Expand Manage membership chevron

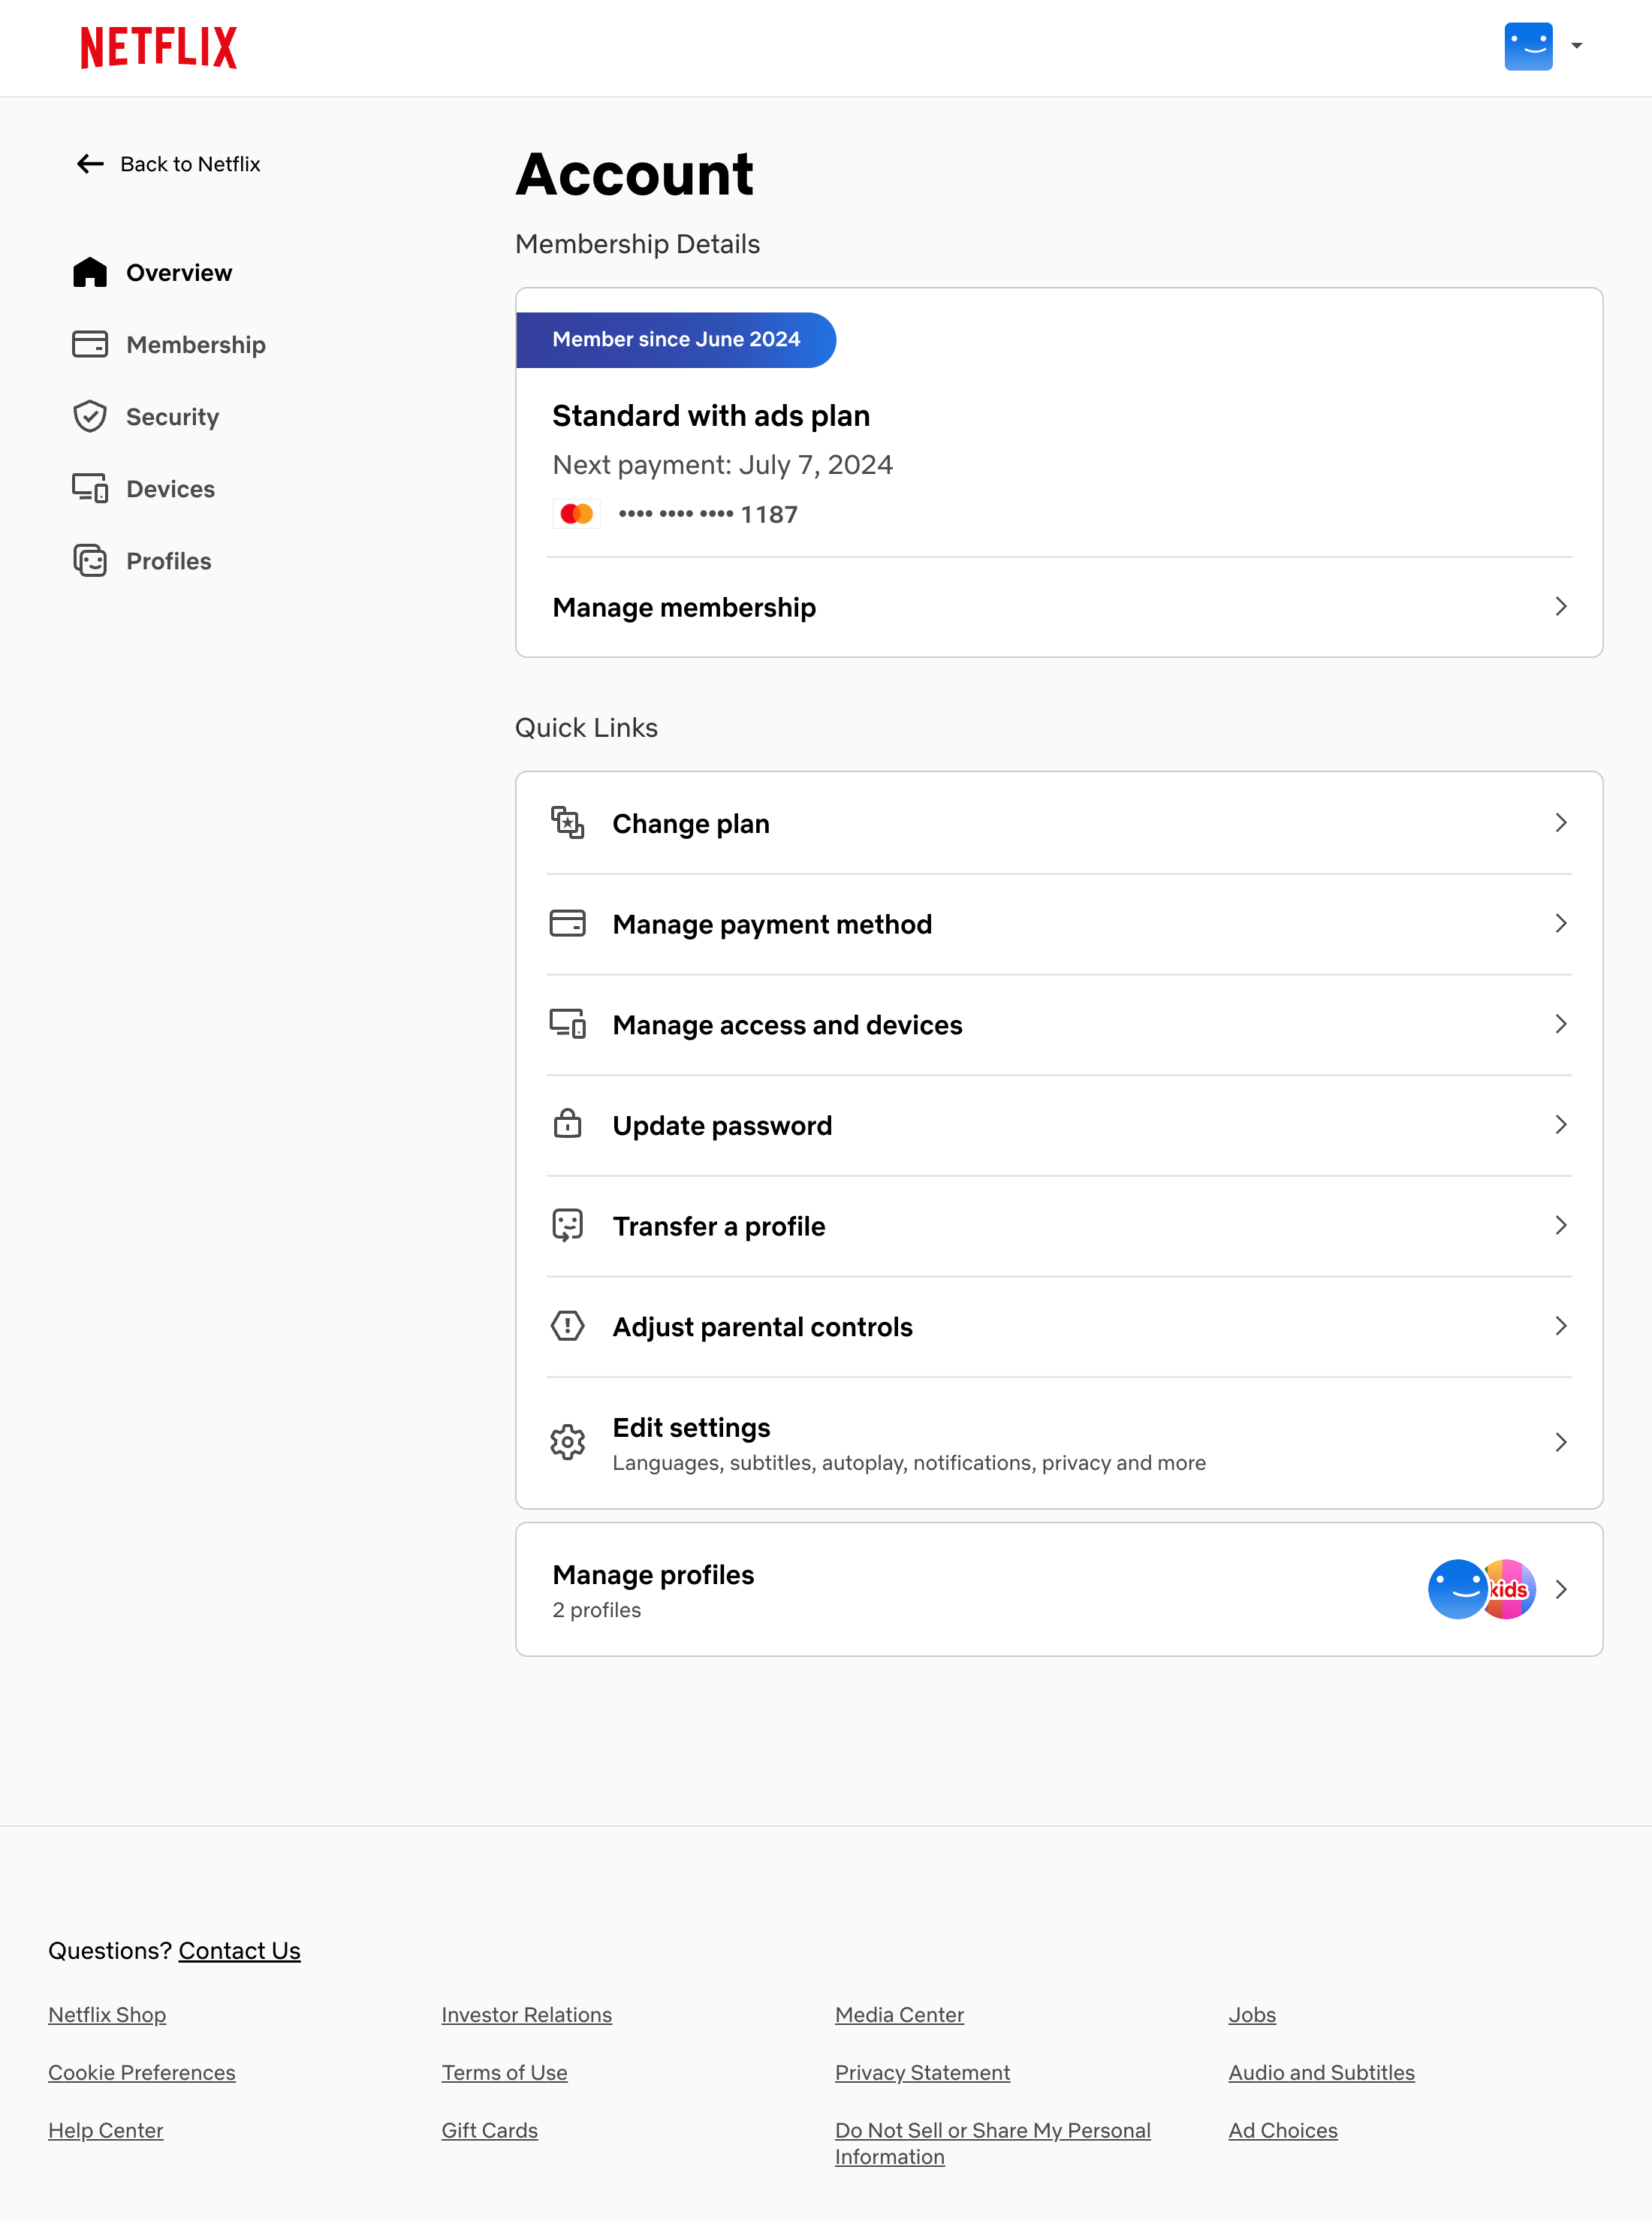[1562, 607]
